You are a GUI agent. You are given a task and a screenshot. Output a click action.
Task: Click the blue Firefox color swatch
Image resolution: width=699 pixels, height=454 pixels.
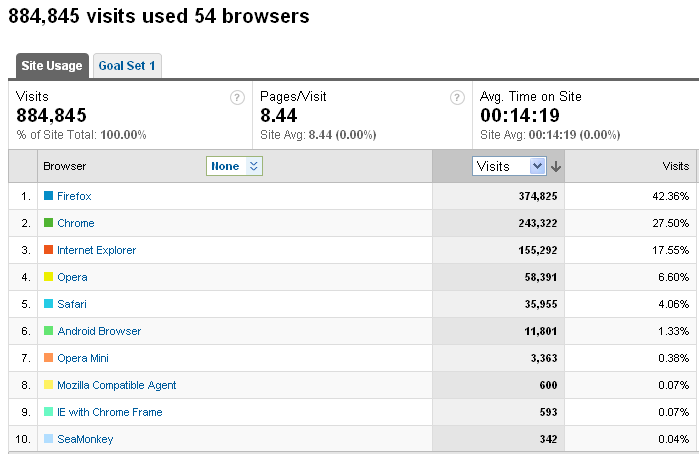tap(49, 196)
